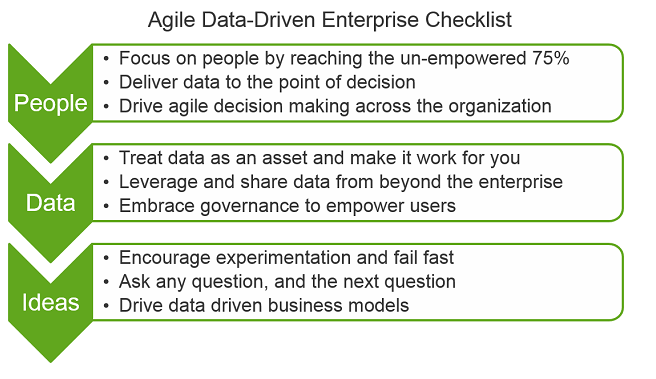Click the green People chevron arrow

50,103
